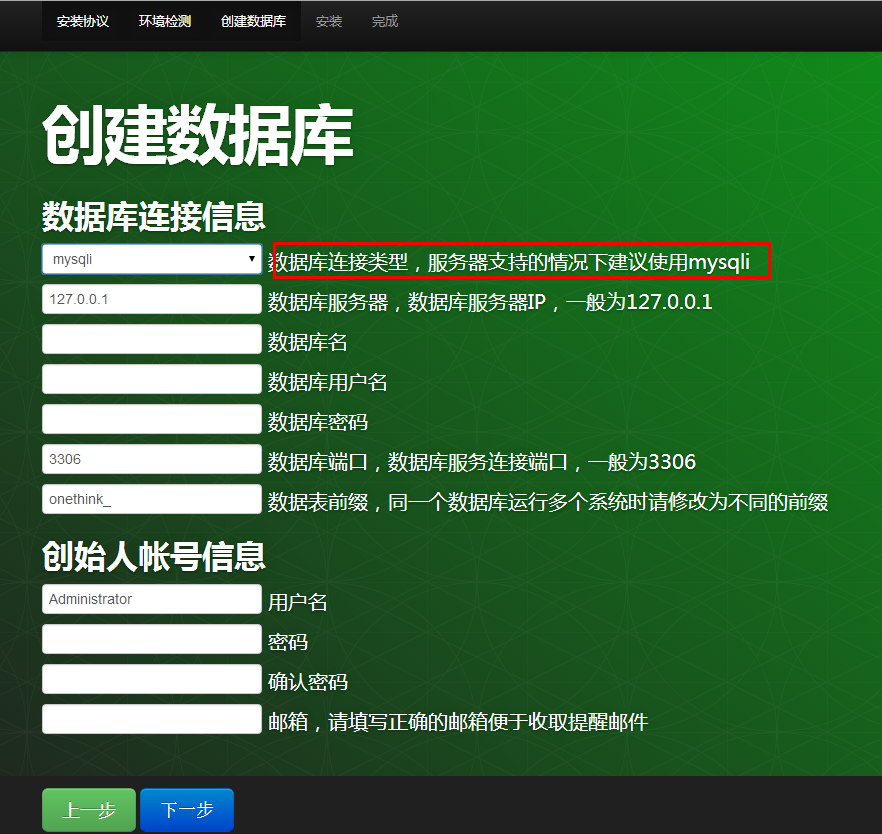Screen dimensions: 882x834
Task: Click the 创建数据库 page heading
Action: click(197, 136)
